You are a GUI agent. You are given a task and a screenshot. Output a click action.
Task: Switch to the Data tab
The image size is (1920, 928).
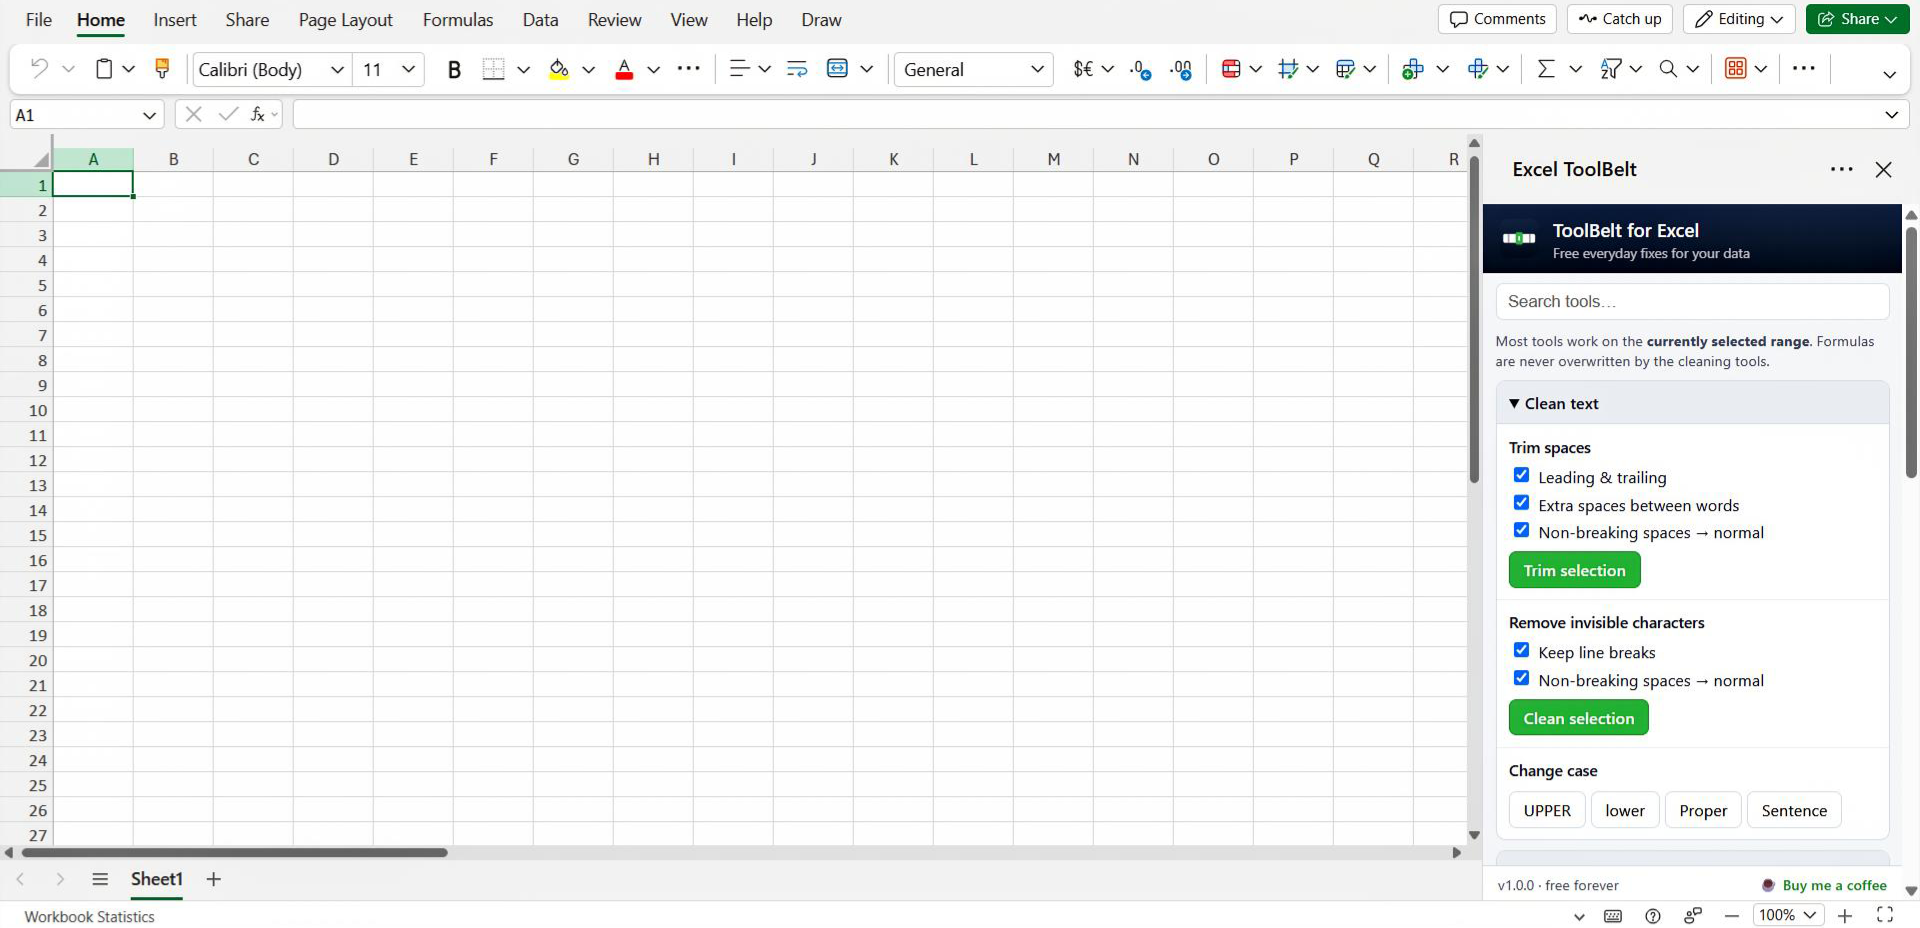[540, 20]
